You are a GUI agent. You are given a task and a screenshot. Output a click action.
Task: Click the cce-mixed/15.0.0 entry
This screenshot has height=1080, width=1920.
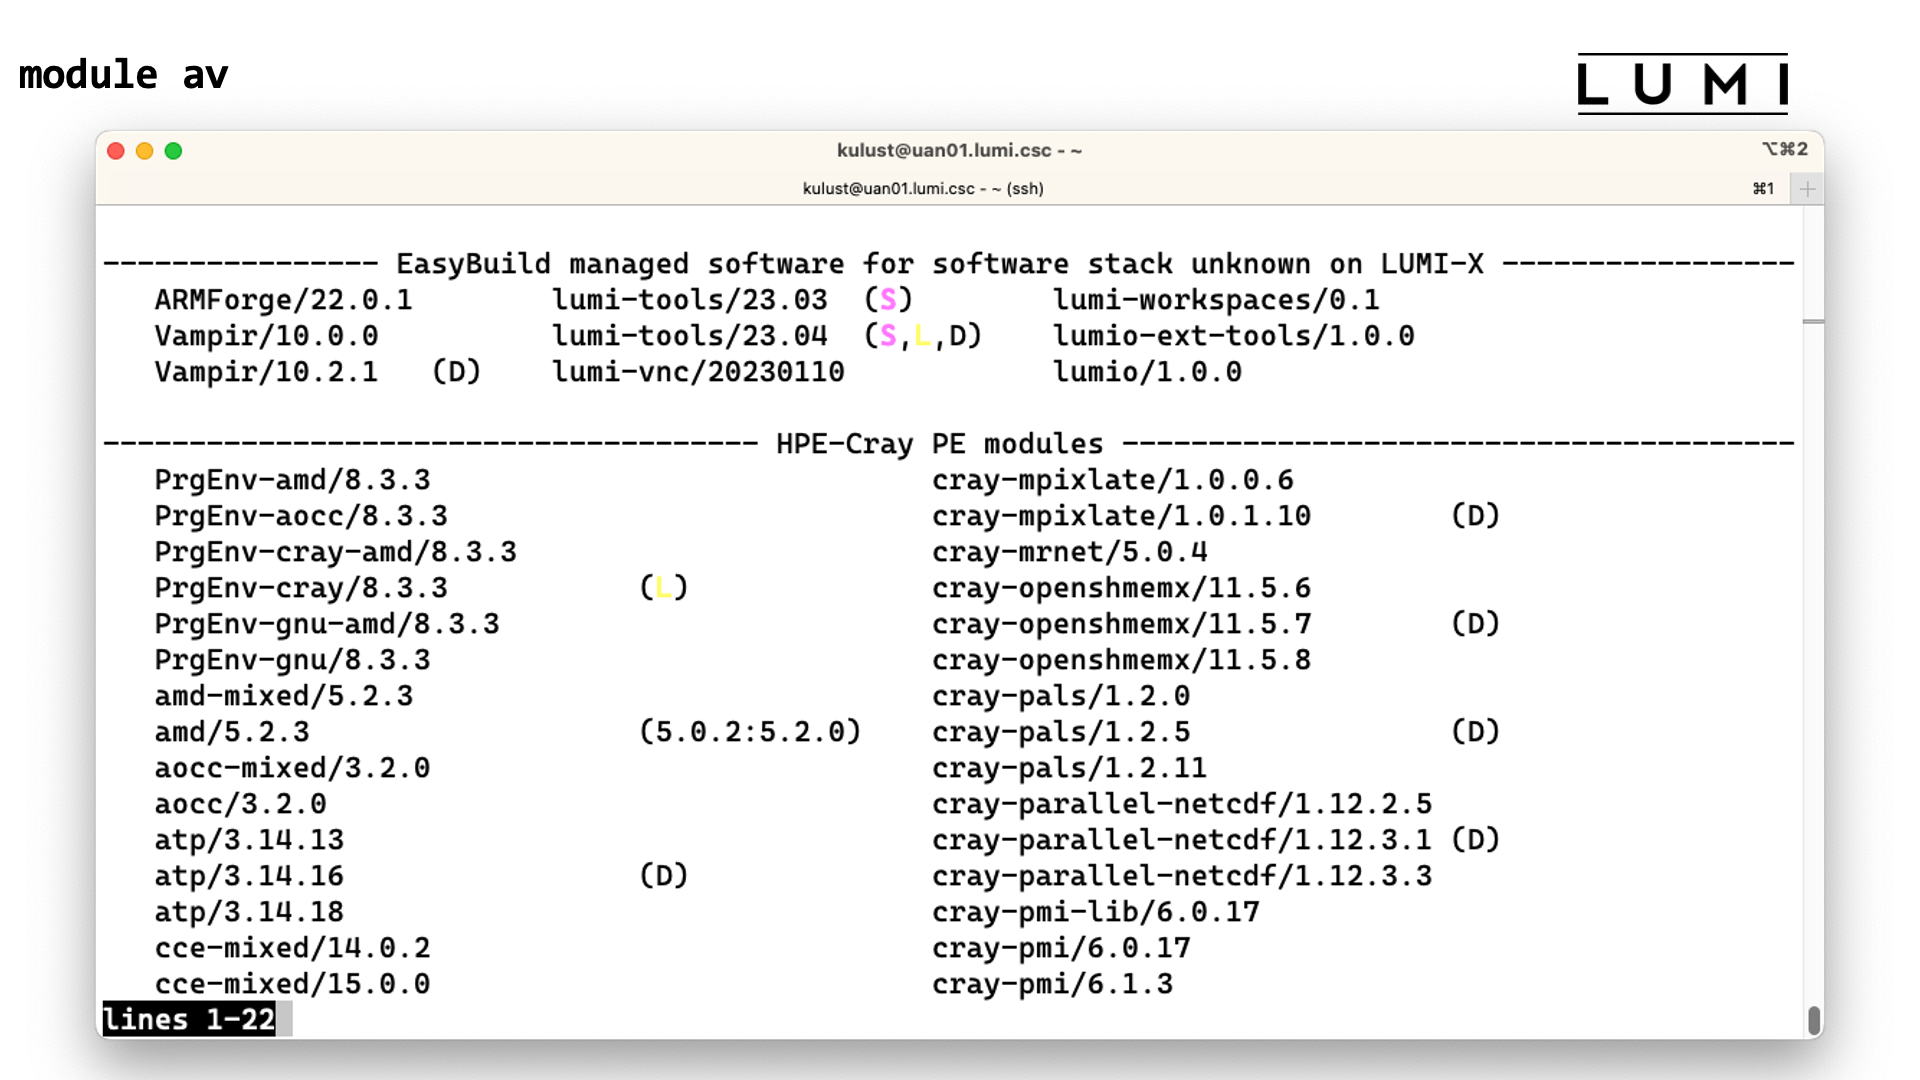[292, 984]
